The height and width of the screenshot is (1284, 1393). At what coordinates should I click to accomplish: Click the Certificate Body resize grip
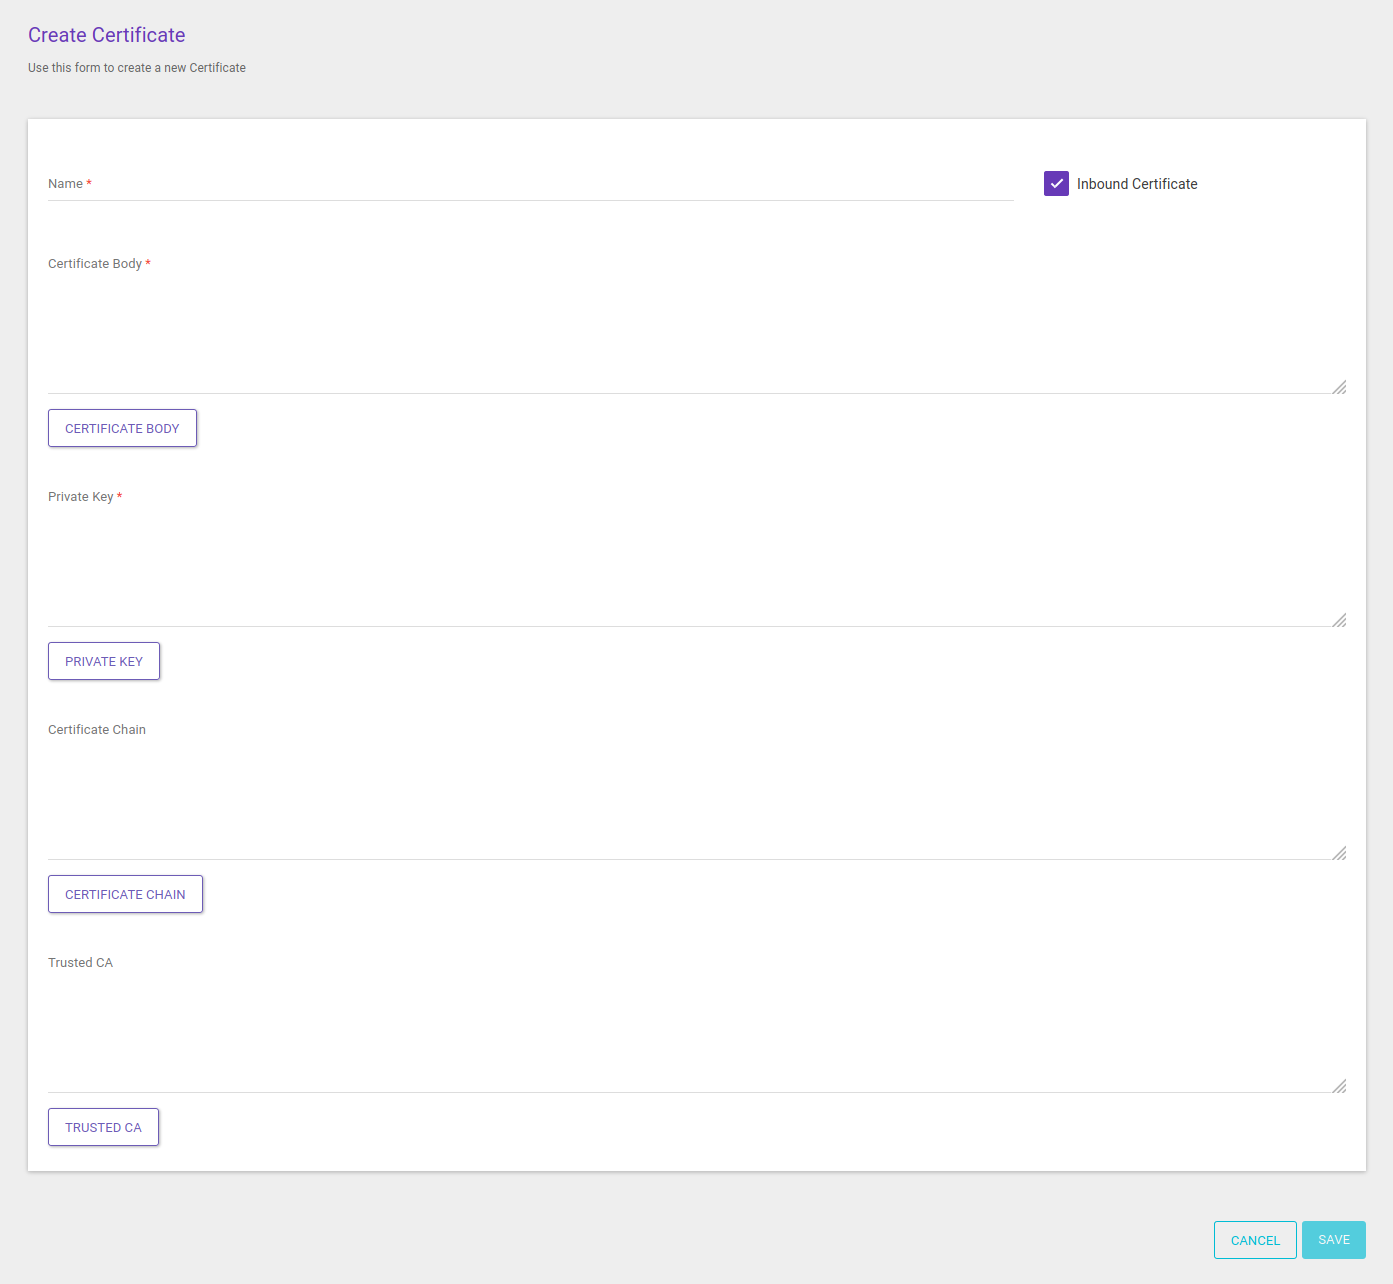pos(1339,386)
